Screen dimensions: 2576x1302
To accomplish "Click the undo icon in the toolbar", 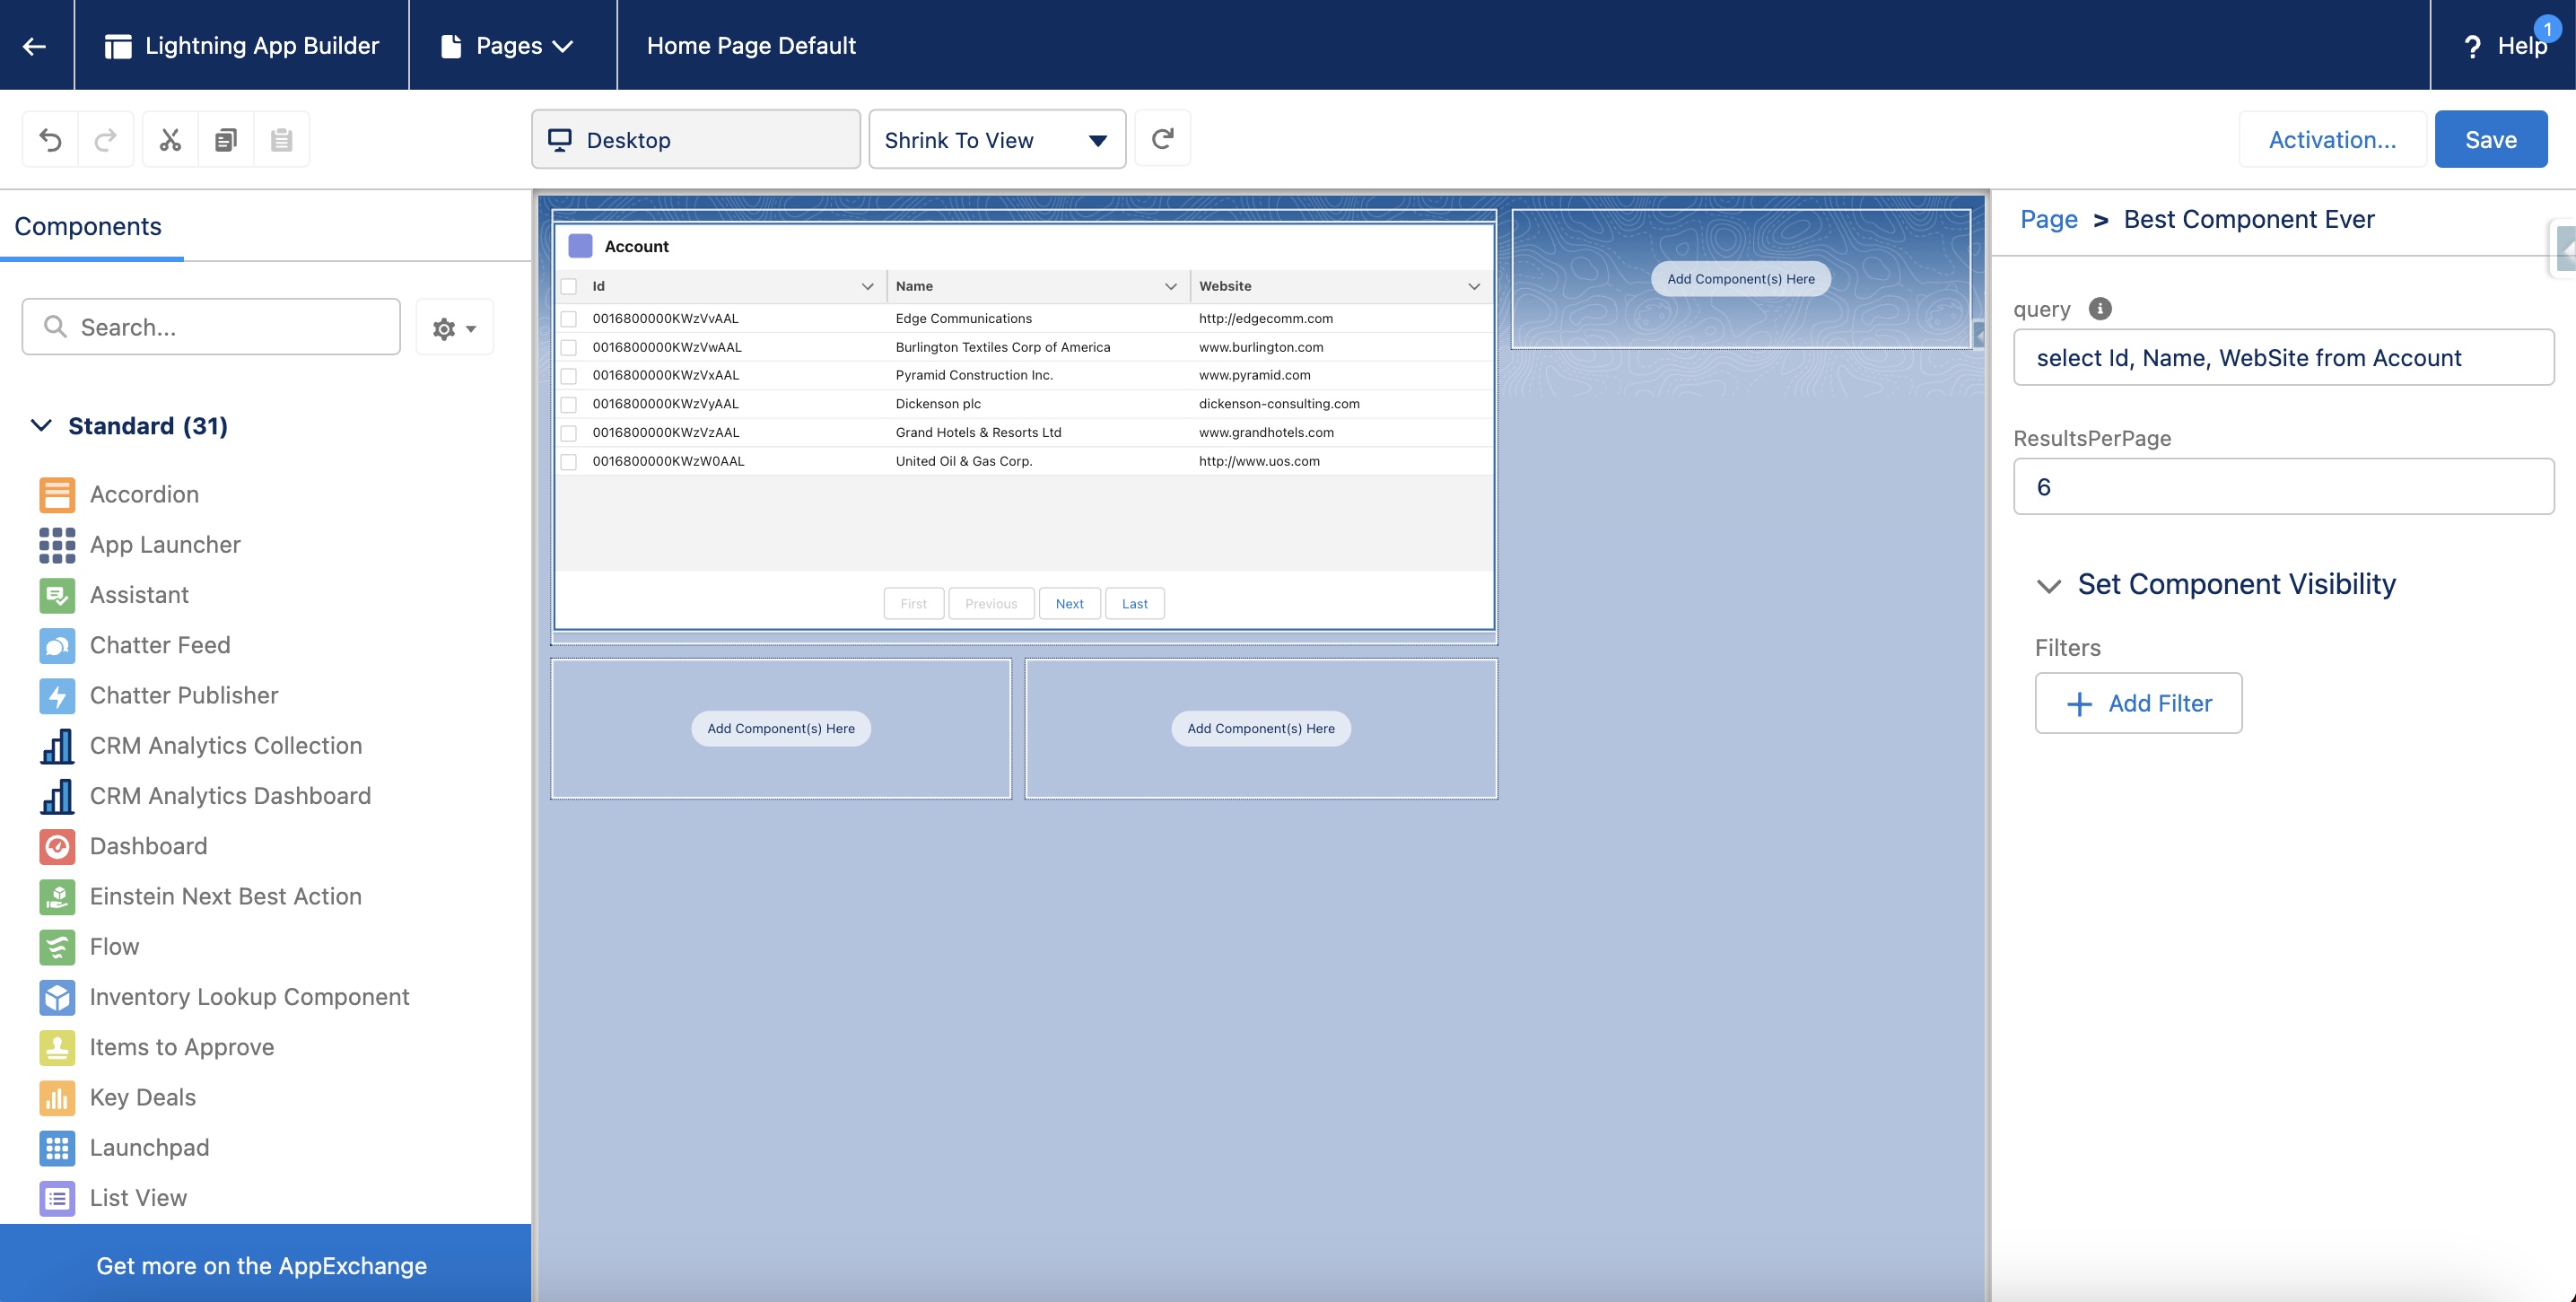I will pyautogui.click(x=50, y=139).
